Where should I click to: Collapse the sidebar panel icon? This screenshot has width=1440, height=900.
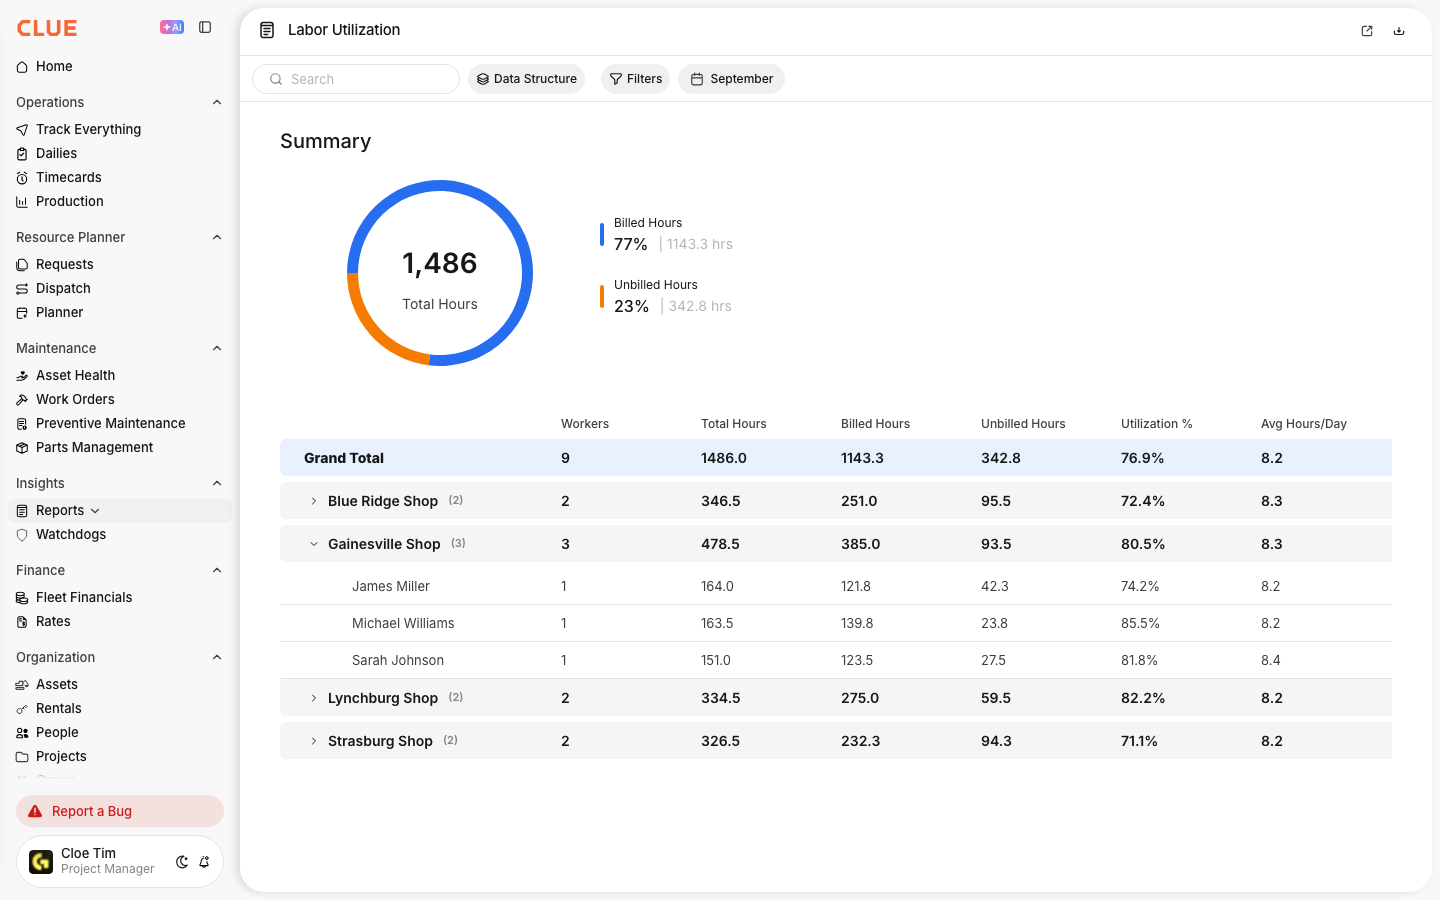click(x=205, y=28)
